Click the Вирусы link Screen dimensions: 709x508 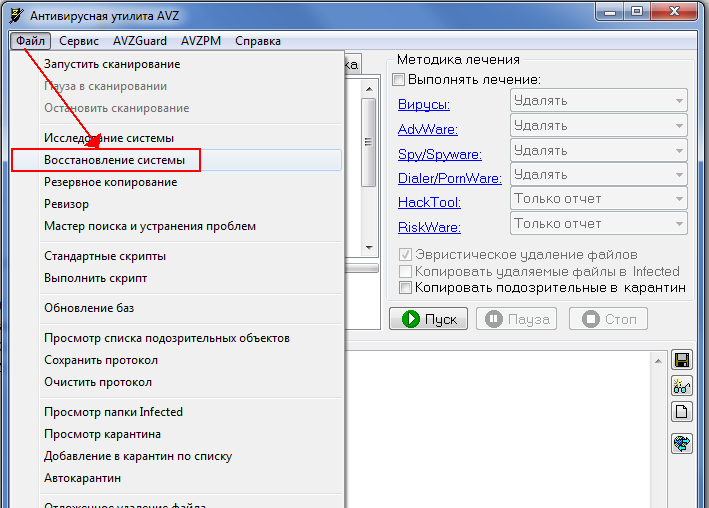[424, 104]
